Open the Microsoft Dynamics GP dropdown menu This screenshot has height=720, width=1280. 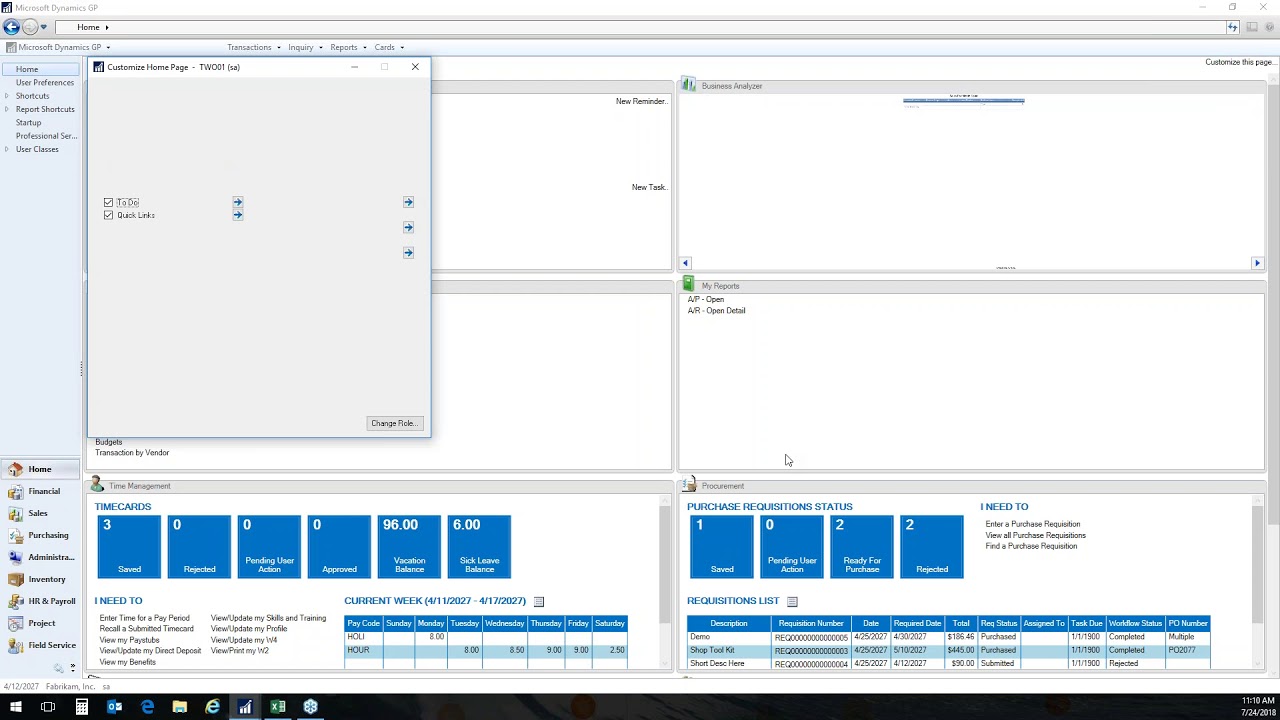click(58, 47)
